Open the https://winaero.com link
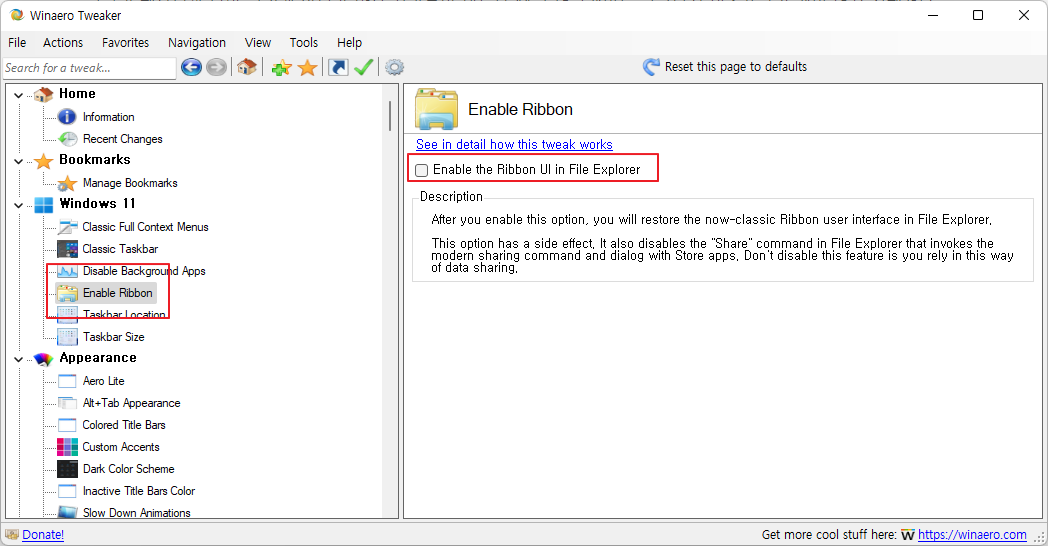1048x546 pixels. pyautogui.click(x=972, y=535)
